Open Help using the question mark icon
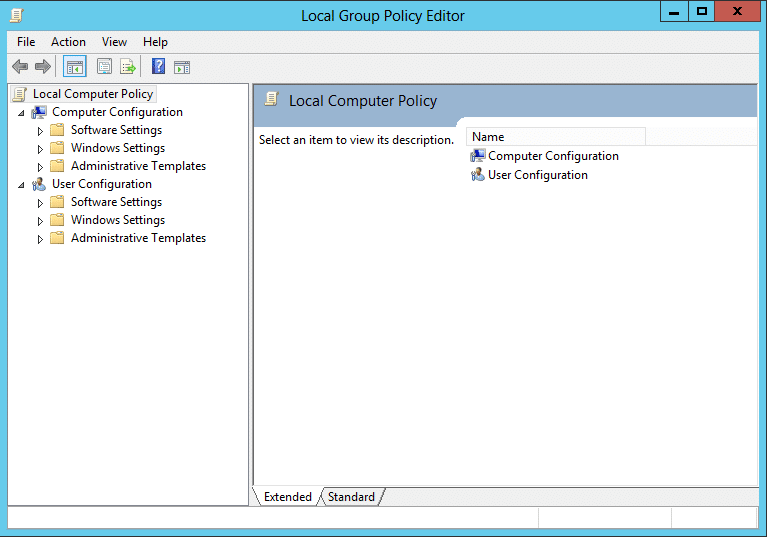The image size is (767, 537). coord(158,66)
